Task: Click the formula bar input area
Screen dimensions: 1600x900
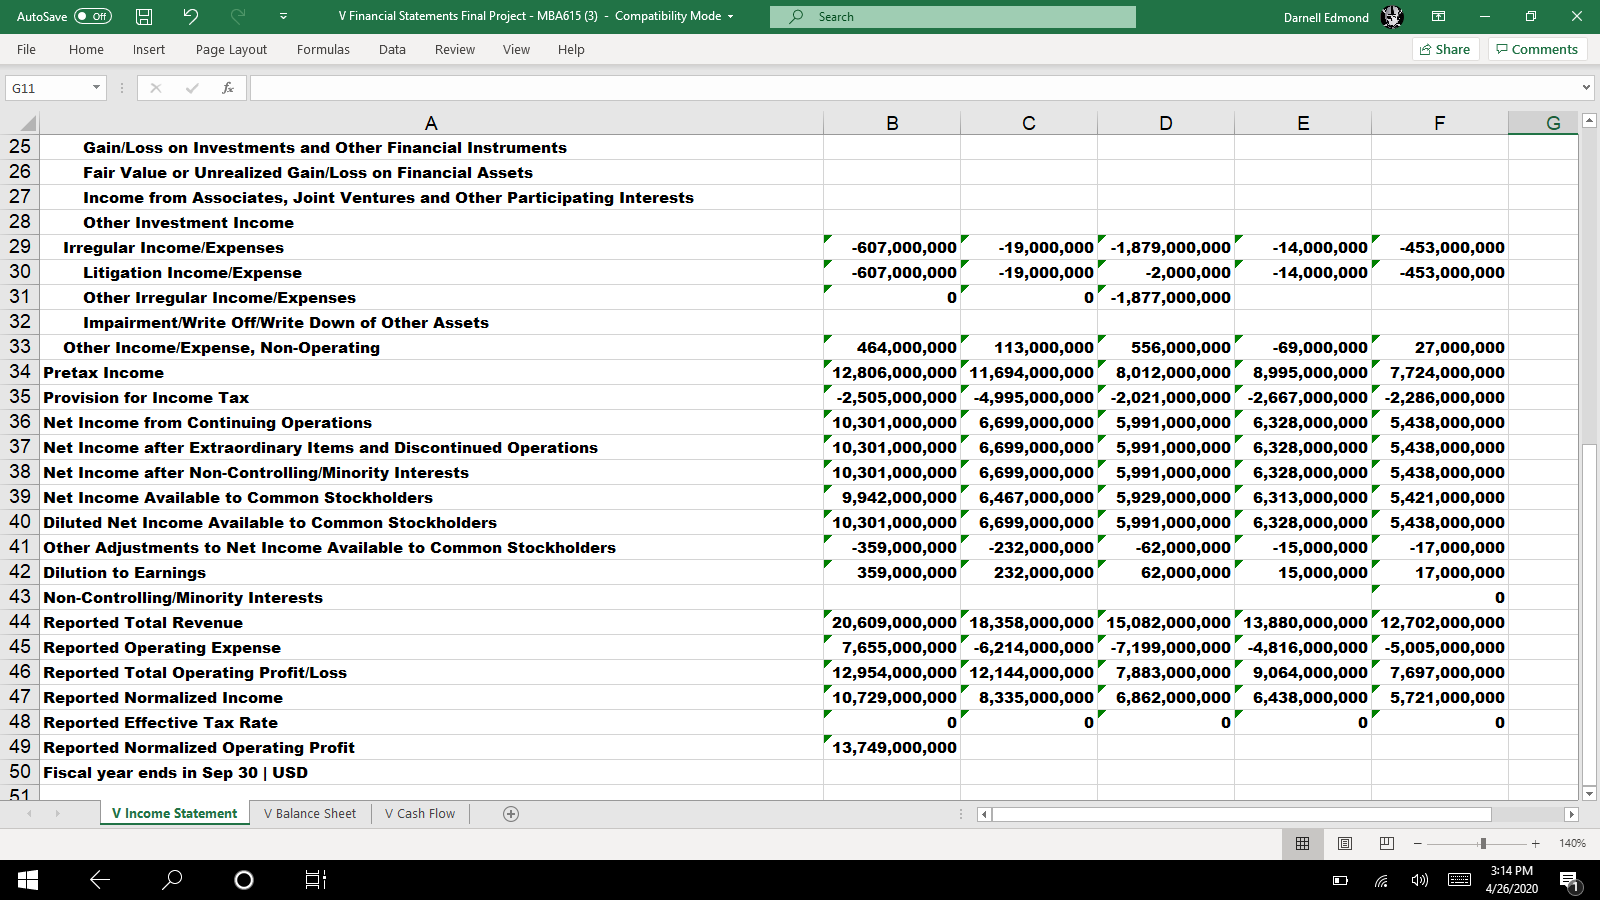Action: coord(913,88)
